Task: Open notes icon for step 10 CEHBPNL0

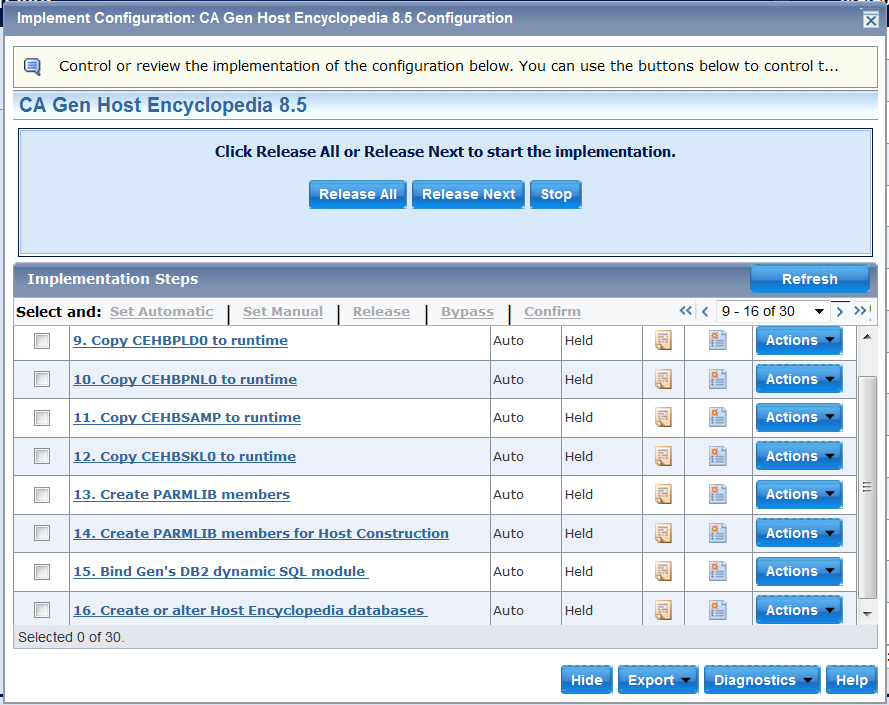Action: 663,379
